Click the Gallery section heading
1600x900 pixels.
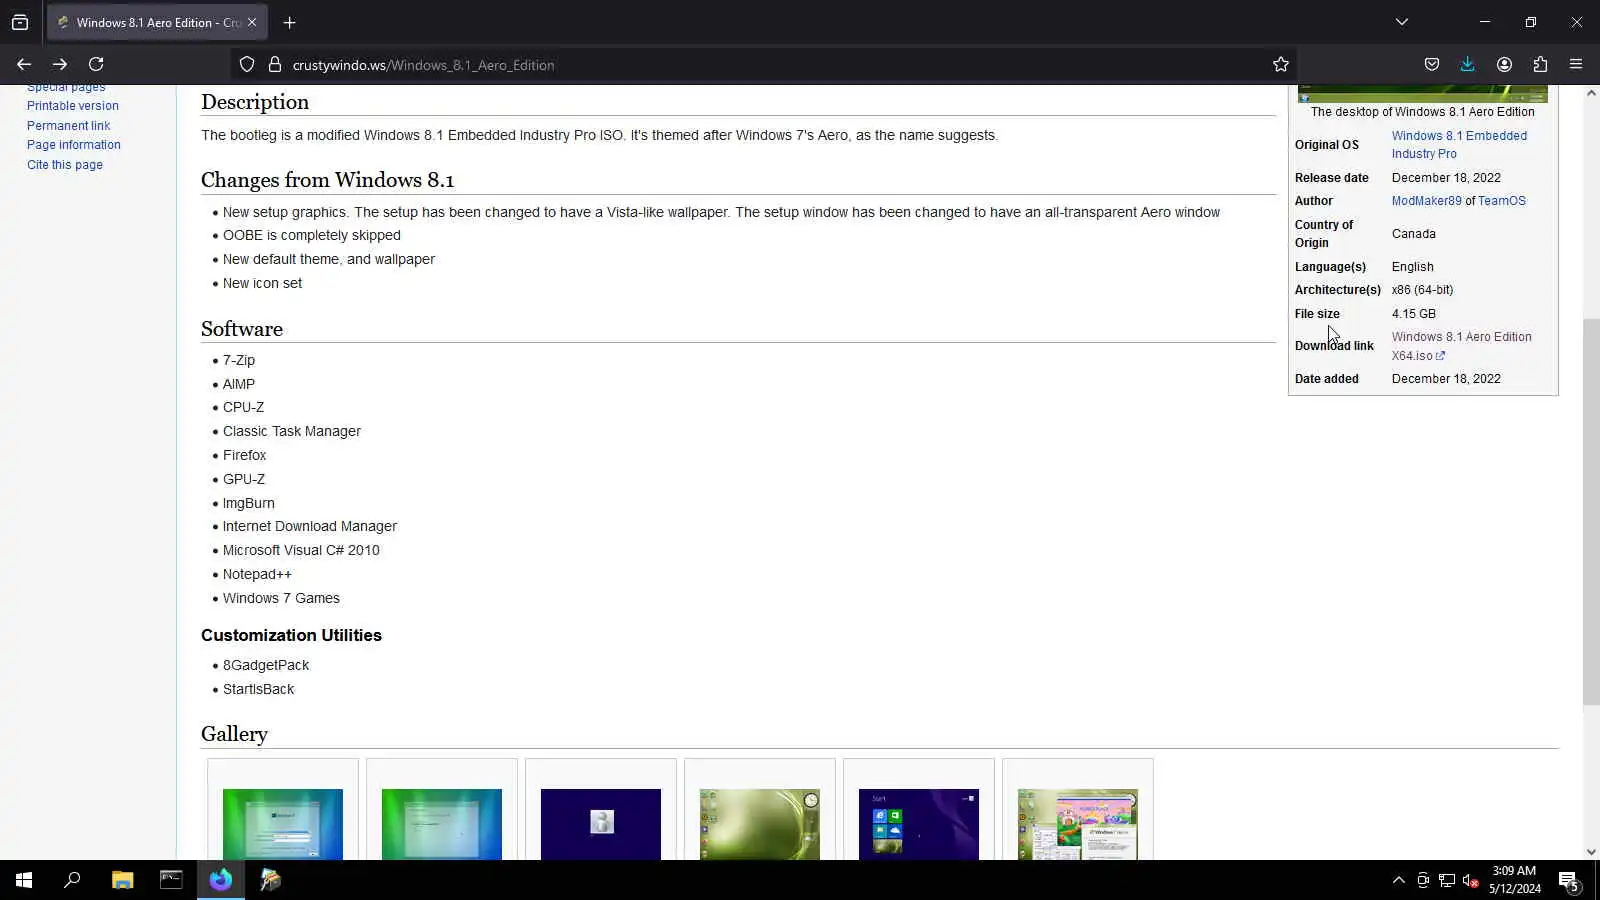tap(234, 734)
